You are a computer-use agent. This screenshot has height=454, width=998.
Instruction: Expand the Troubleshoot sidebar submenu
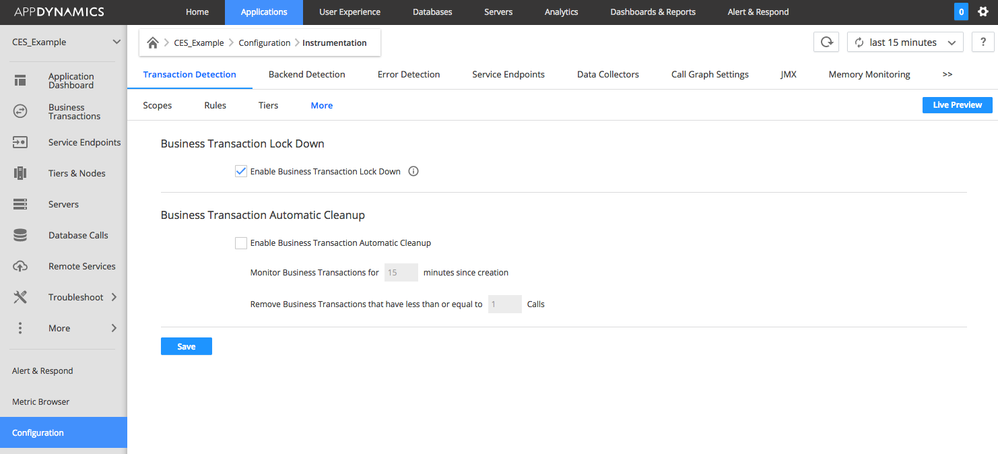(x=113, y=297)
